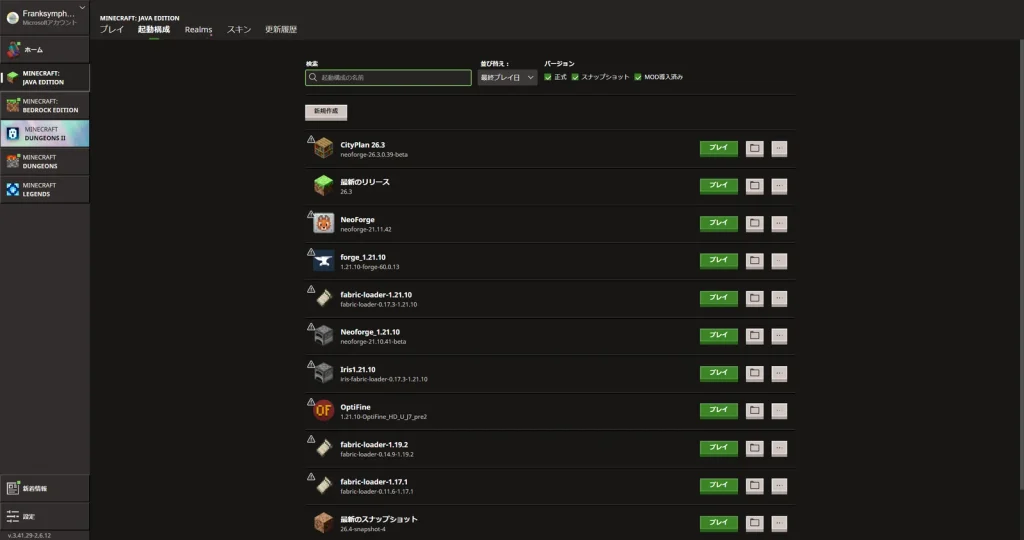Open more options for OptiFine
Screen dimensions: 1024x540
click(779, 410)
